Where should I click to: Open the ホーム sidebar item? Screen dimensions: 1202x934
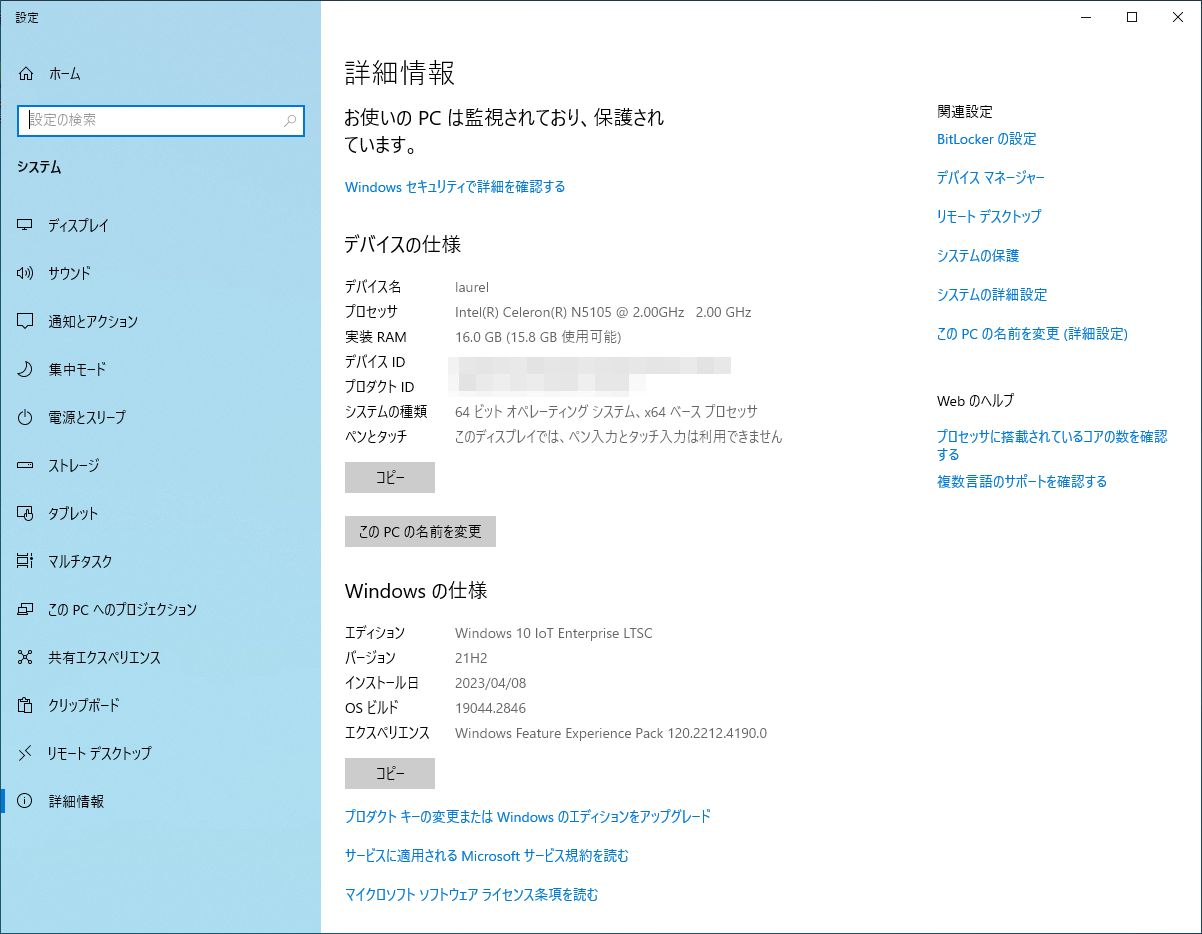click(x=160, y=74)
